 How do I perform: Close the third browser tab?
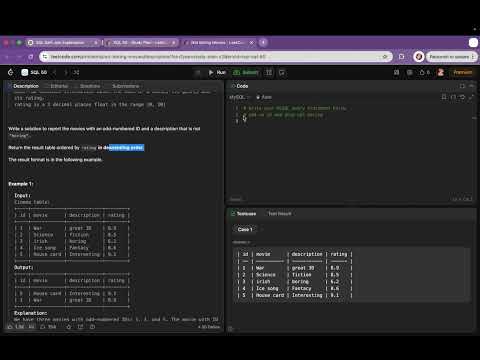[x=252, y=43]
